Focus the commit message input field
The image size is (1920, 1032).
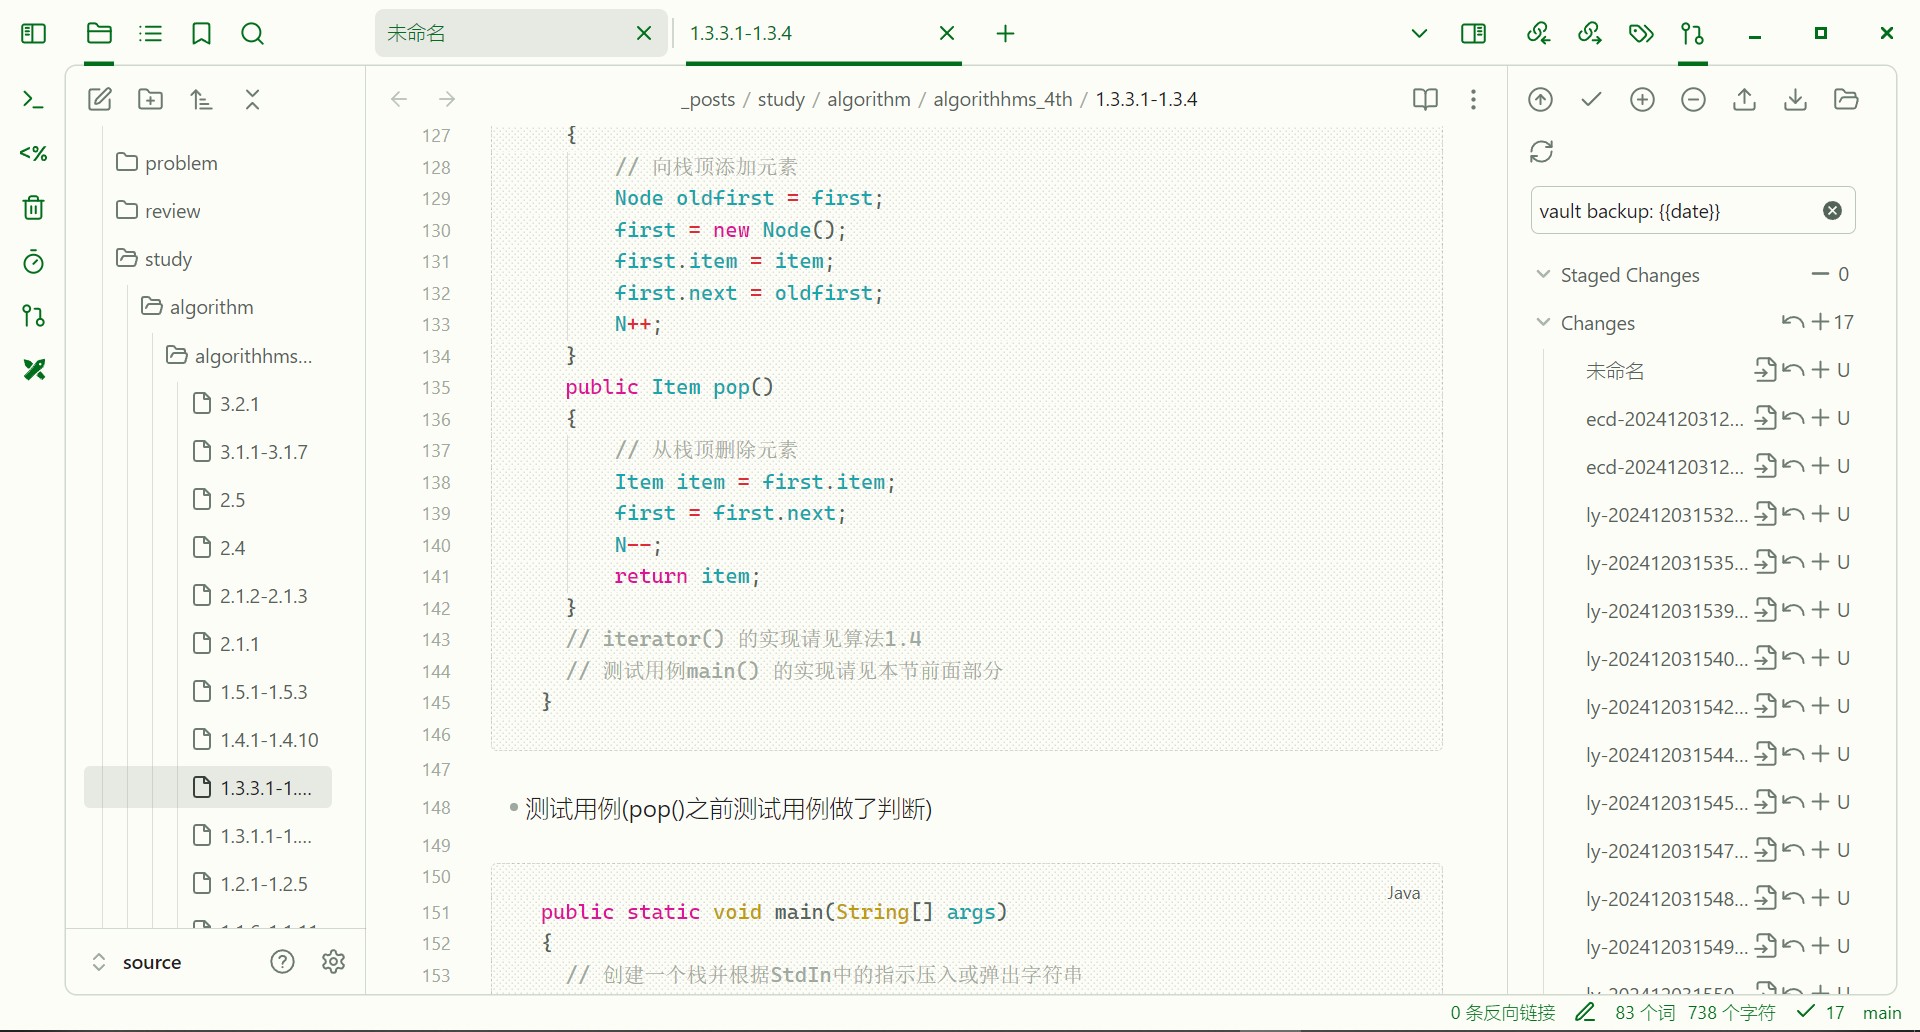(x=1675, y=210)
